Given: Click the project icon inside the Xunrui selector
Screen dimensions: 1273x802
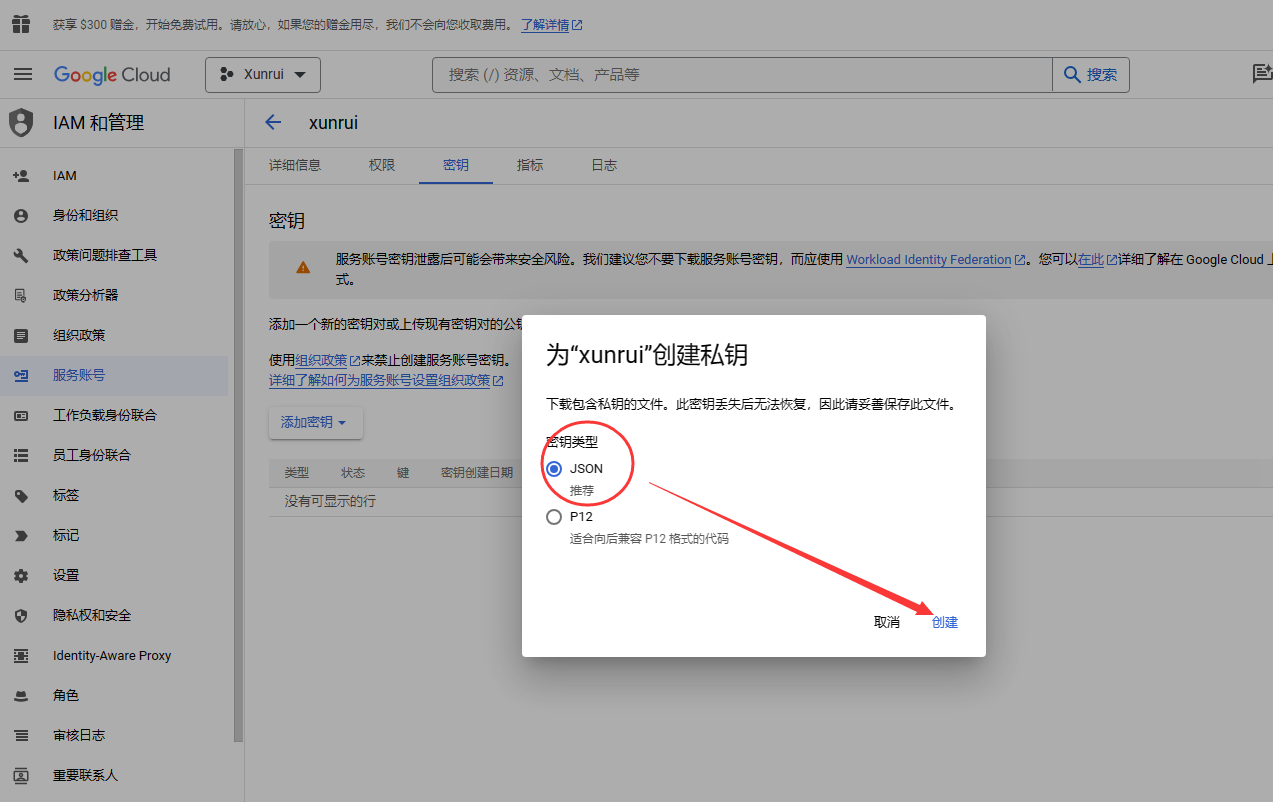Looking at the screenshot, I should tap(227, 75).
